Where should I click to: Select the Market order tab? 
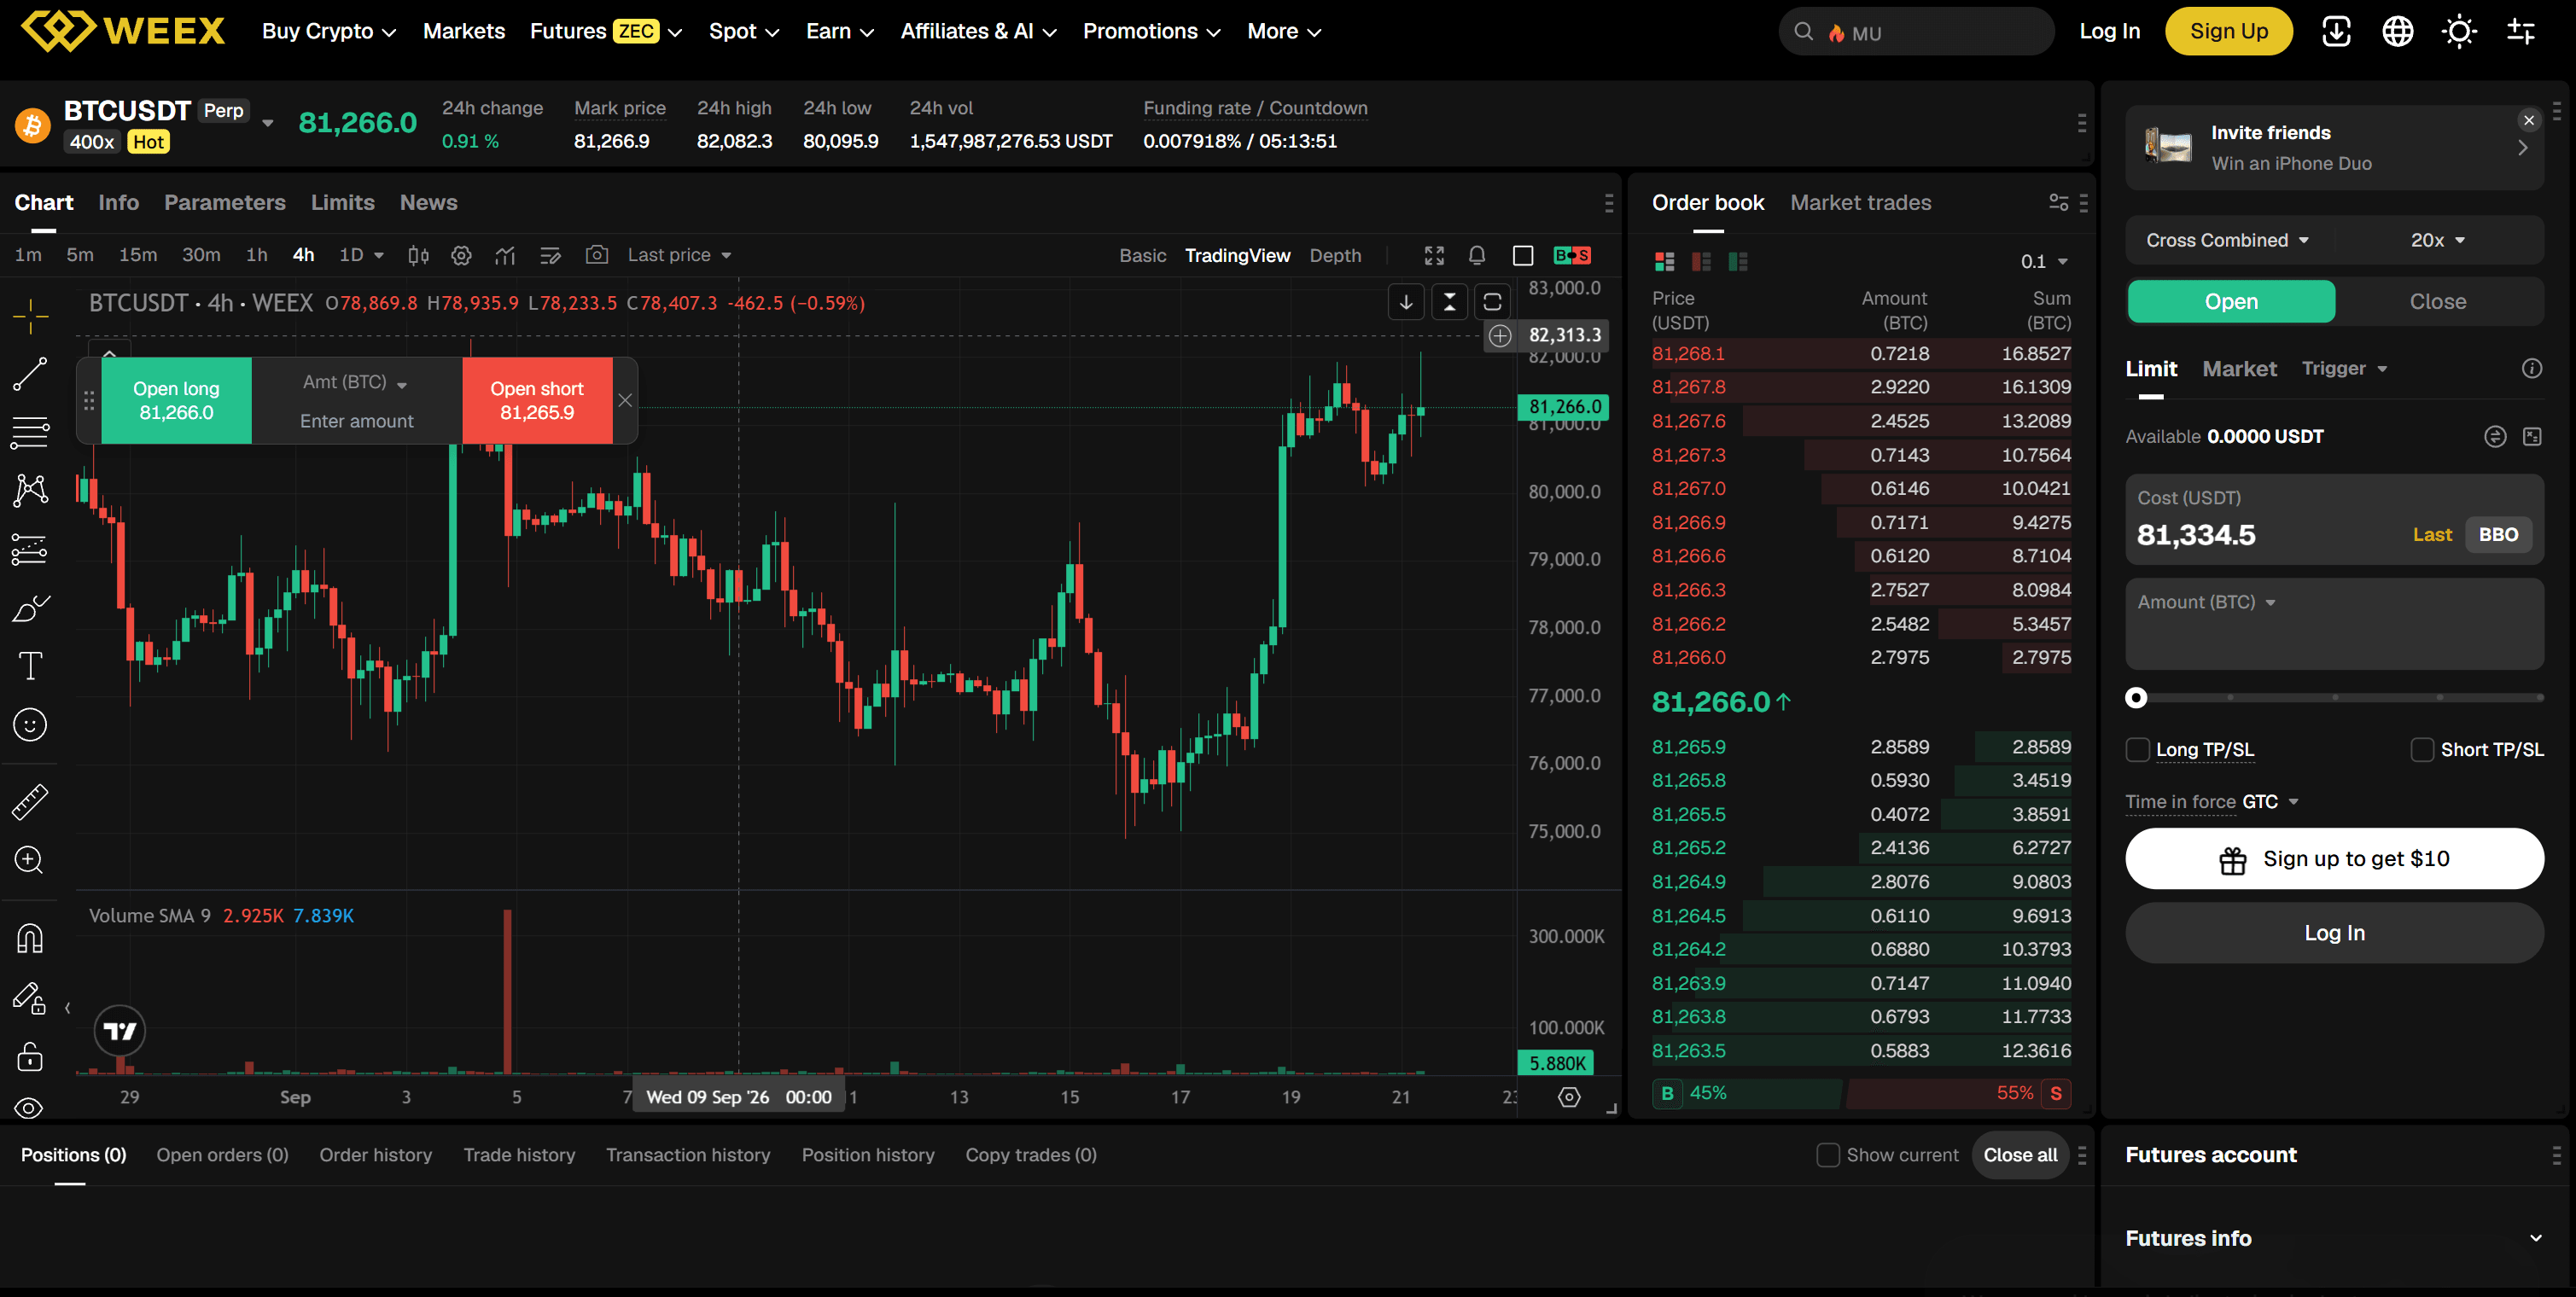click(2239, 369)
